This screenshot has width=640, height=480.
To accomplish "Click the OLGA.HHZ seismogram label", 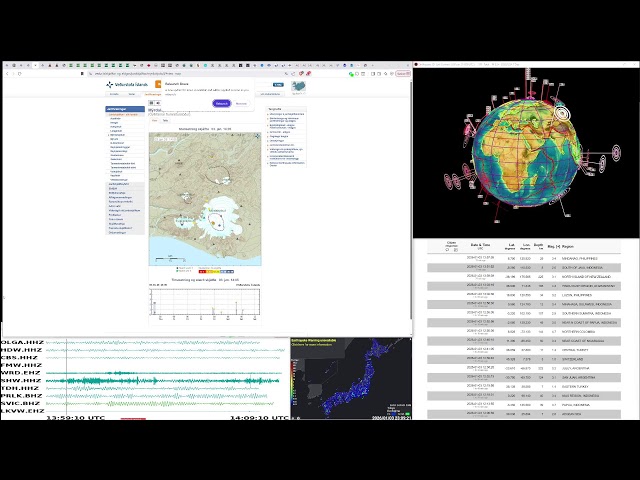I will (x=22, y=342).
